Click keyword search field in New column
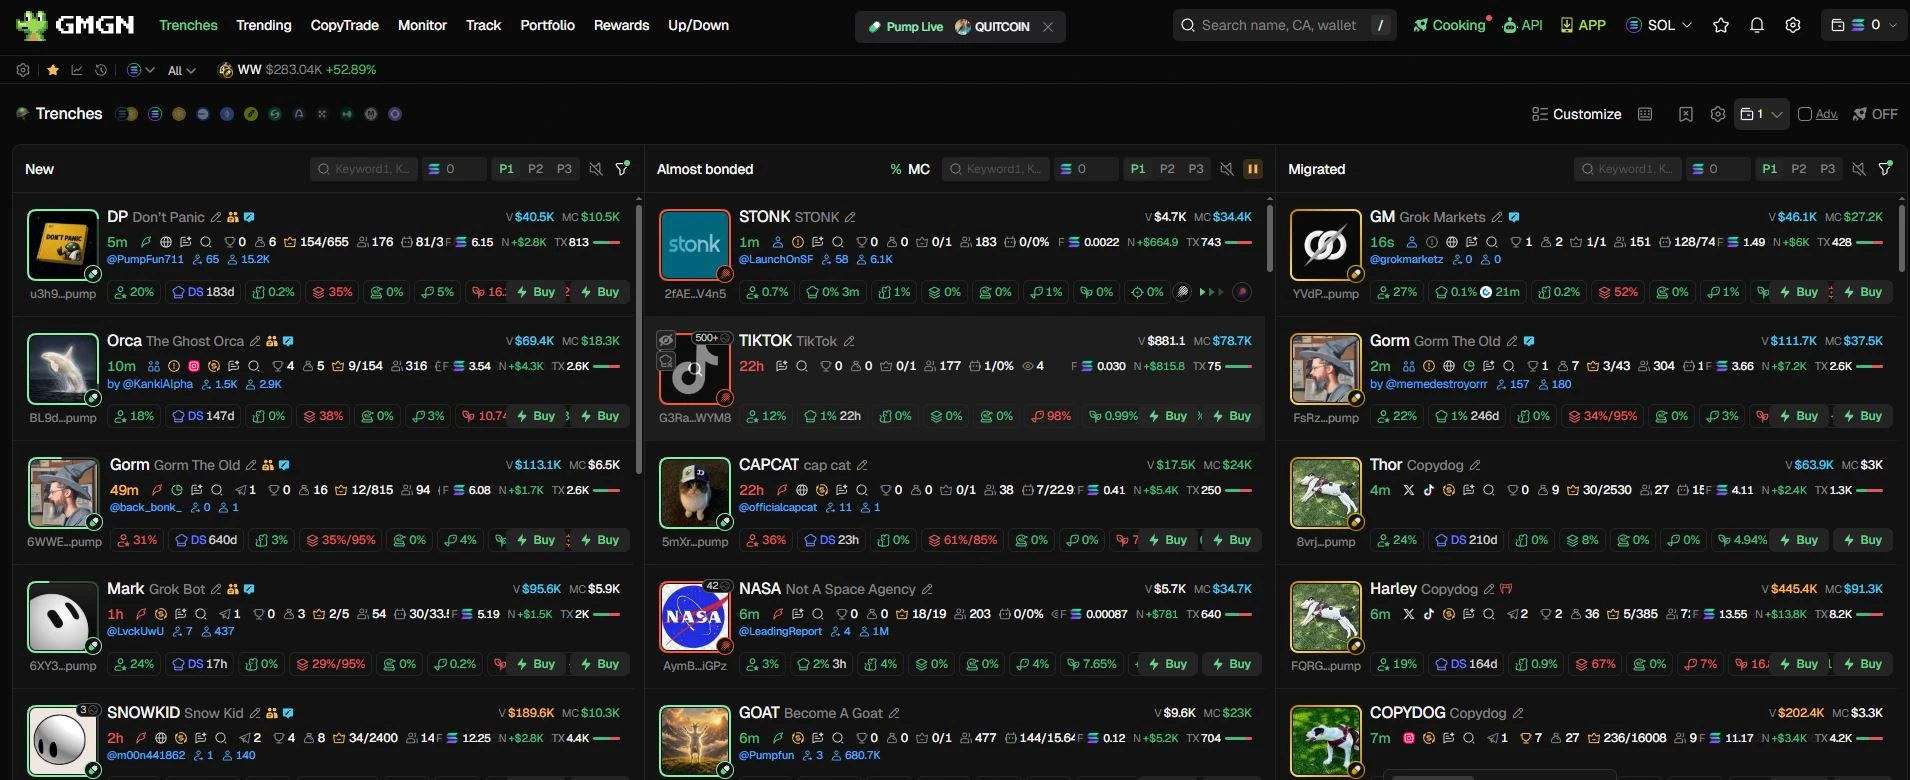This screenshot has height=780, width=1910. pos(364,169)
